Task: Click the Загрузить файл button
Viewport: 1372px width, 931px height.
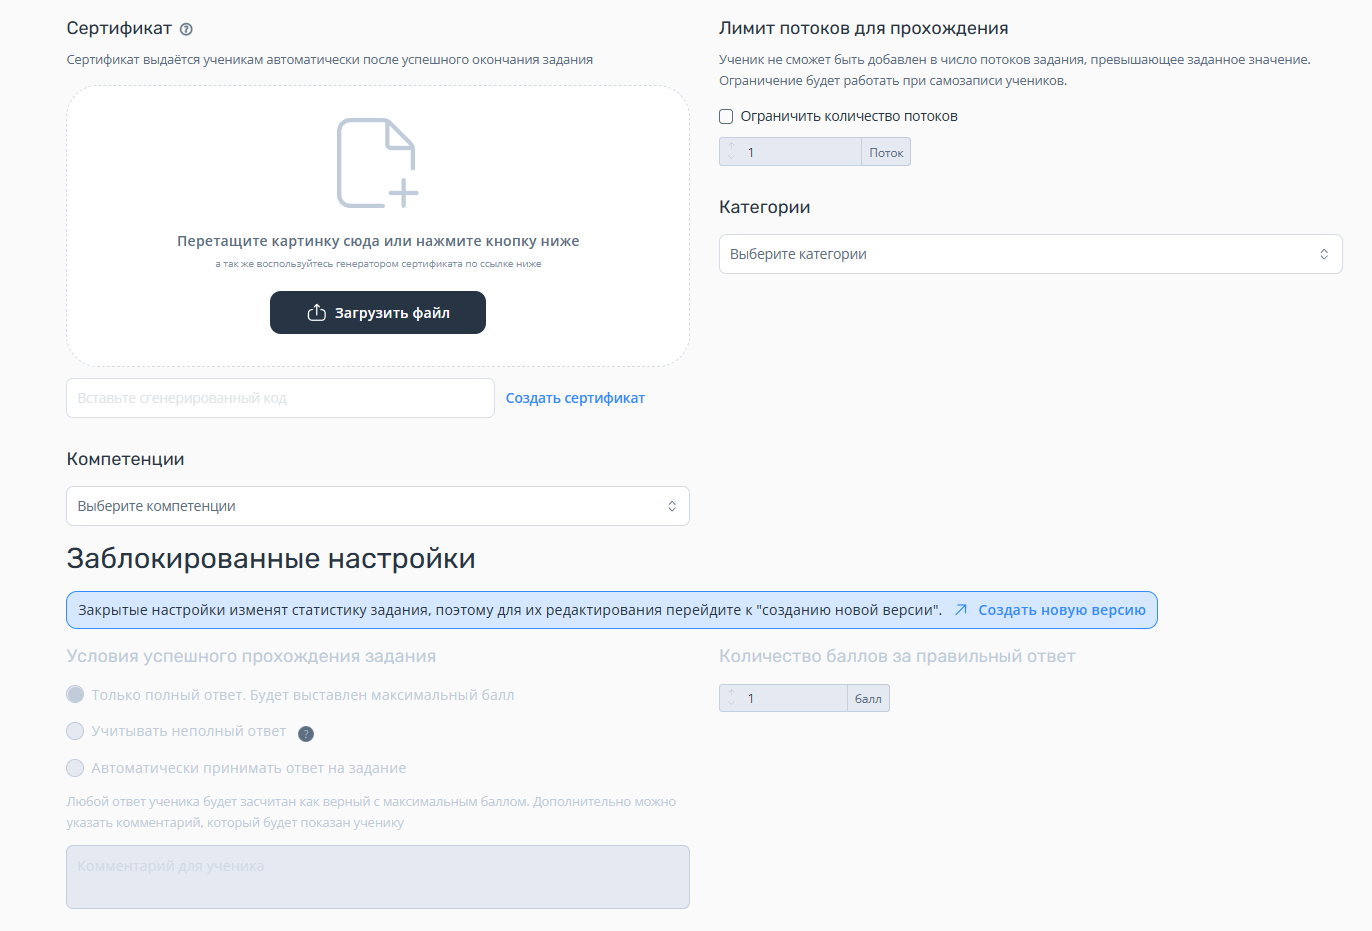Action: (378, 313)
